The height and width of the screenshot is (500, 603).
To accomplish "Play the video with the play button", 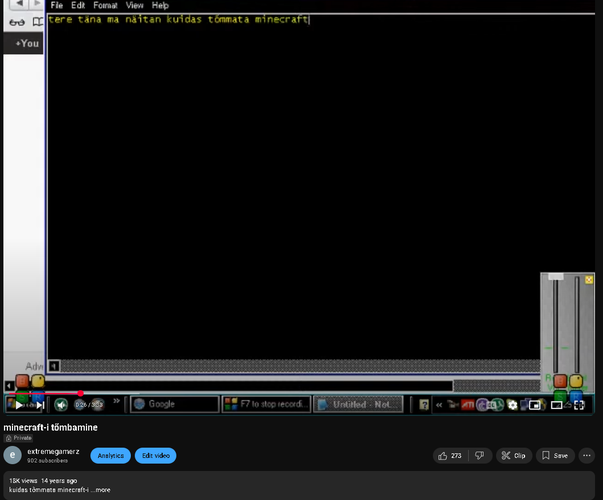I will 18,405.
